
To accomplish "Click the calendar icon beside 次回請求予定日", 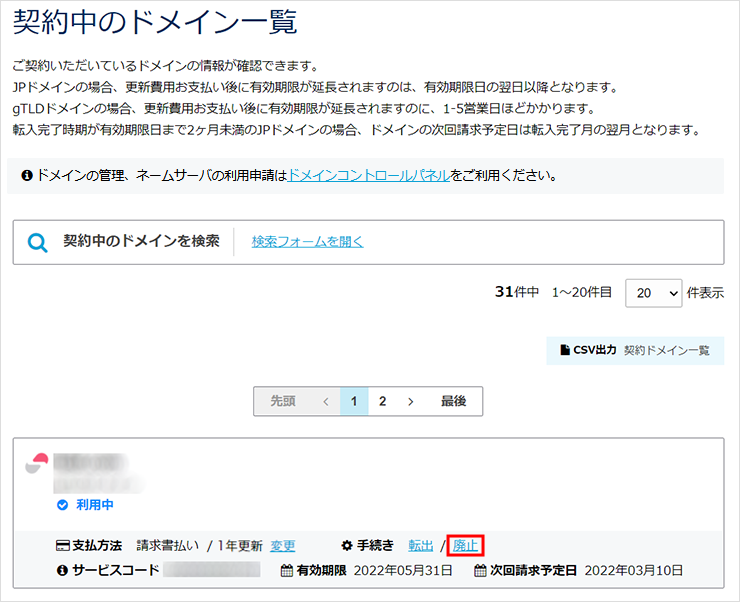I will (480, 571).
